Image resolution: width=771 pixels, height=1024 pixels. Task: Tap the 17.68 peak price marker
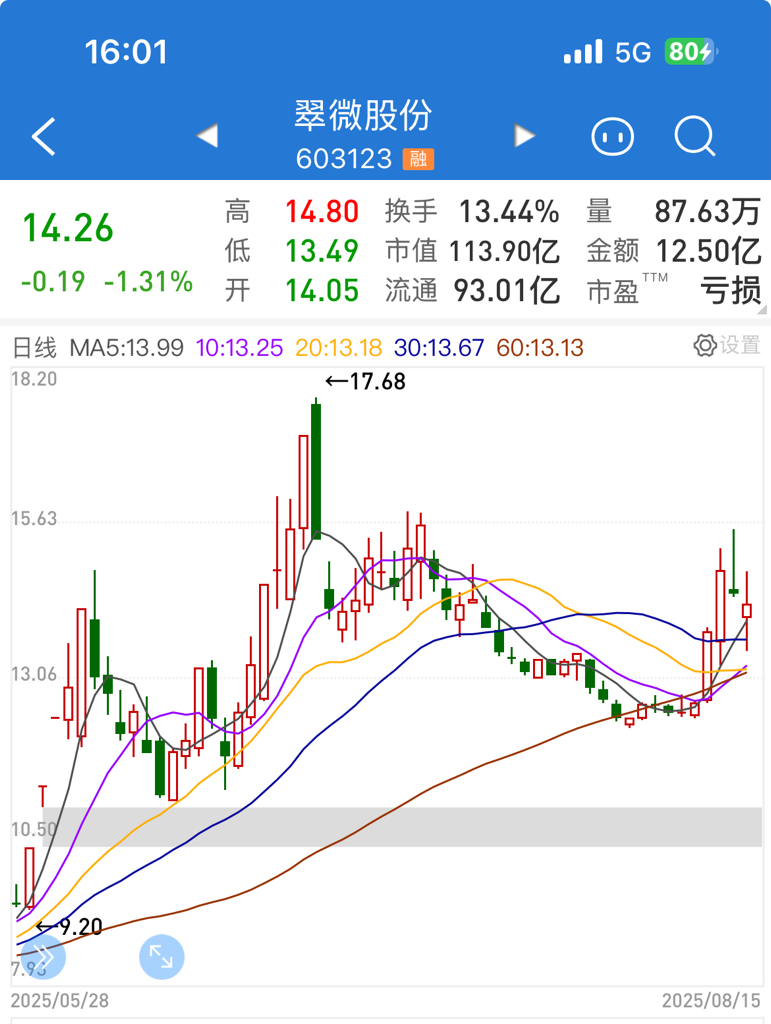click(x=366, y=381)
